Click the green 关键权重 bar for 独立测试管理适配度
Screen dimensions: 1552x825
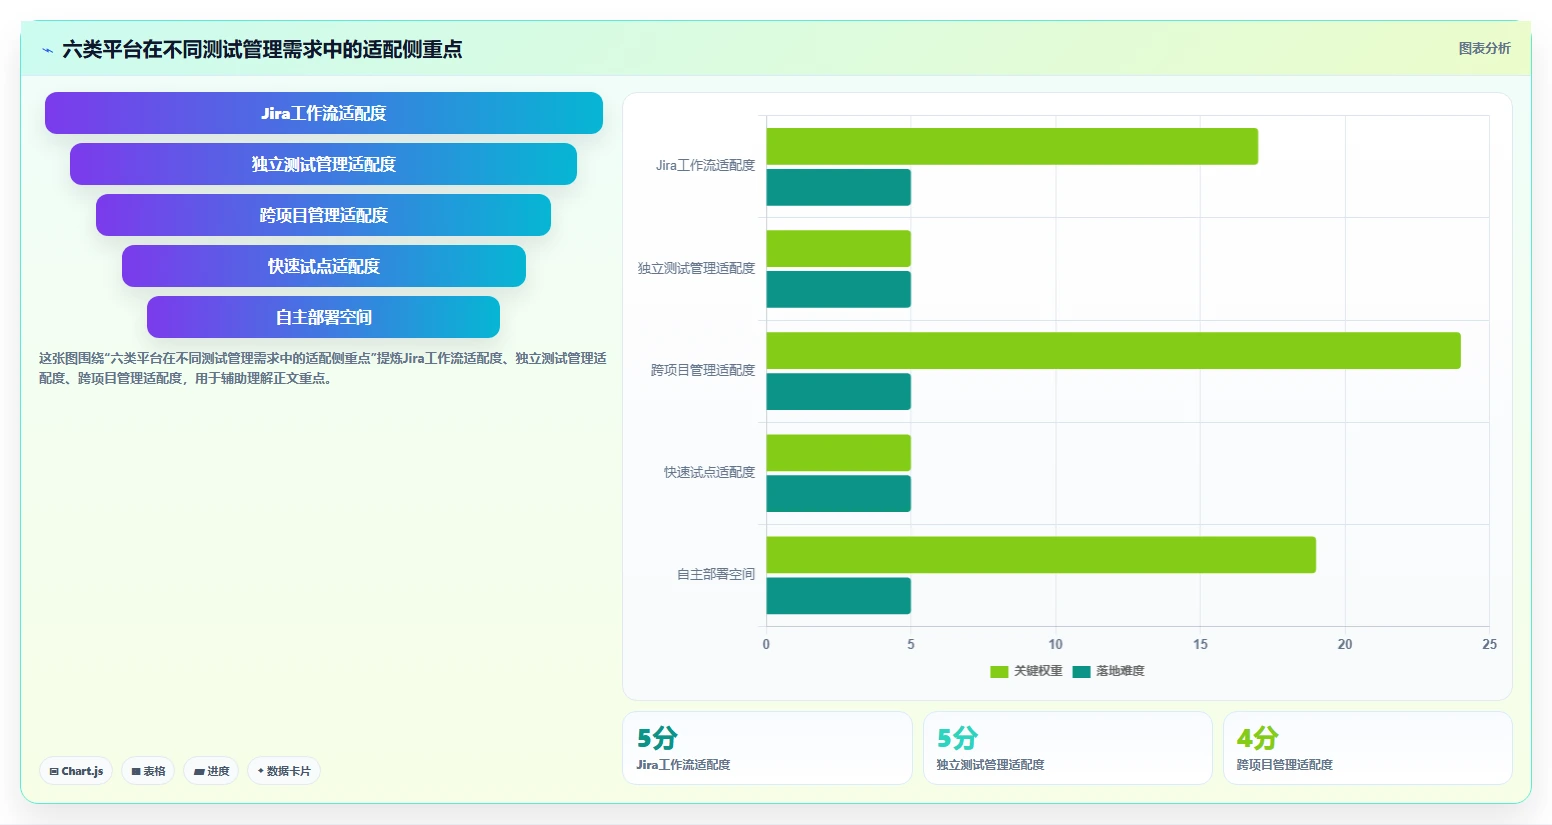tap(839, 248)
